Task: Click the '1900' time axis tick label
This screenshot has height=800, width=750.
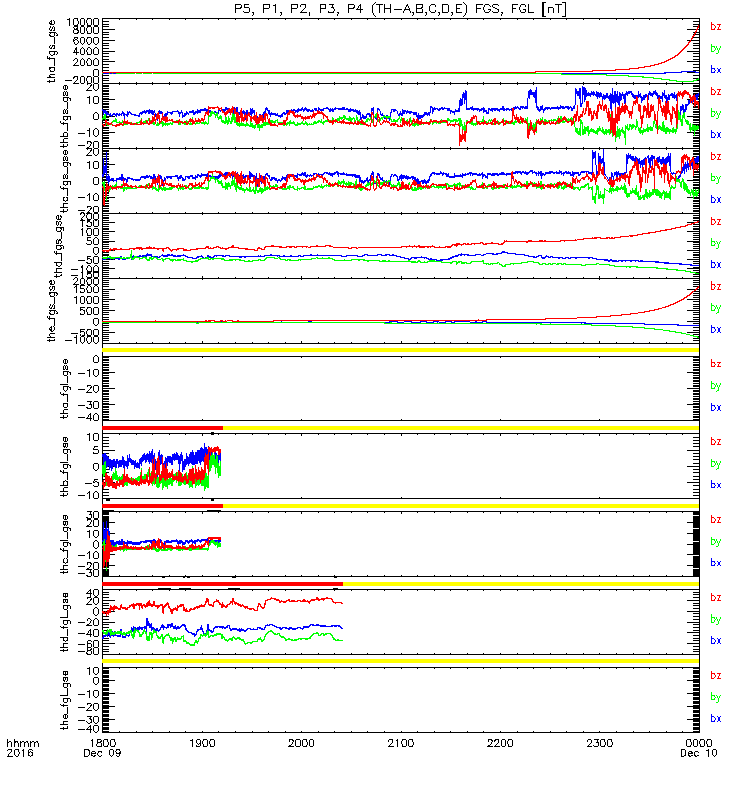Action: (202, 743)
